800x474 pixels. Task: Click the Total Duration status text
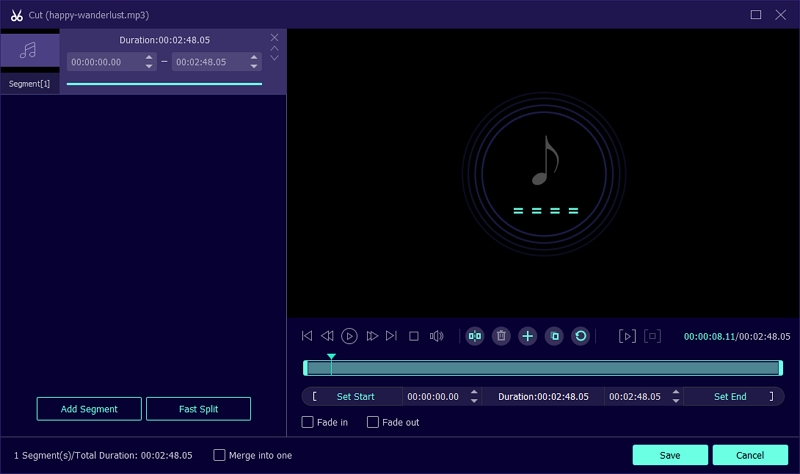click(103, 455)
